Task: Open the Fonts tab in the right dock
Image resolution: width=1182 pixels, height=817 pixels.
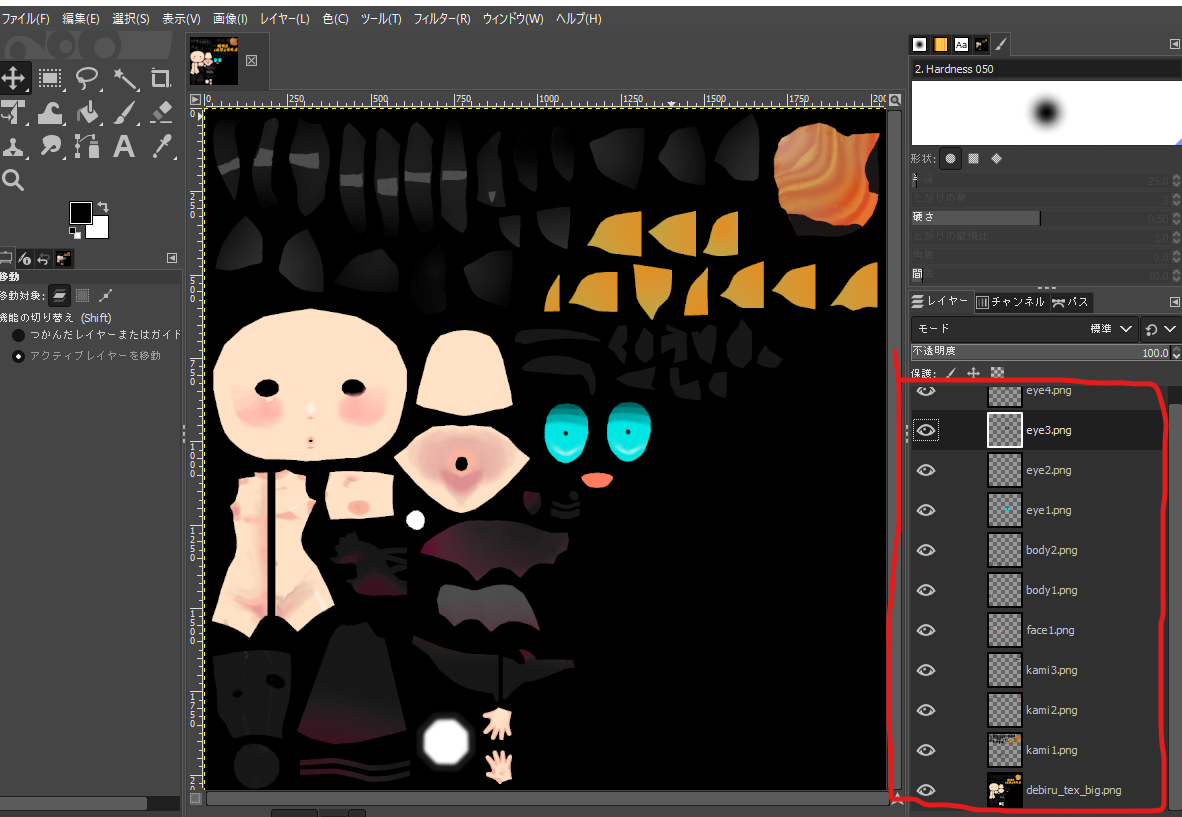Action: coord(960,44)
